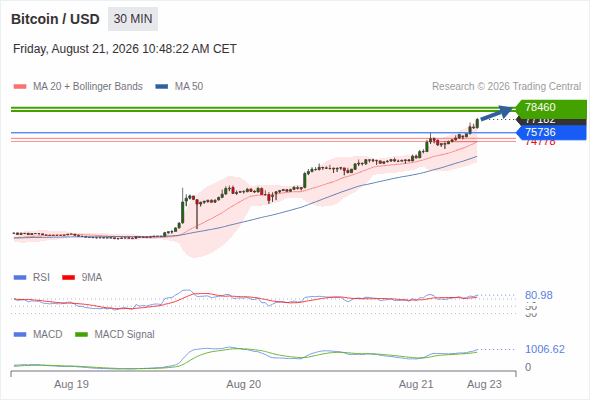Click the MA 20 + Bollinger Bands legend label
The width and height of the screenshot is (590, 400).
pos(88,87)
